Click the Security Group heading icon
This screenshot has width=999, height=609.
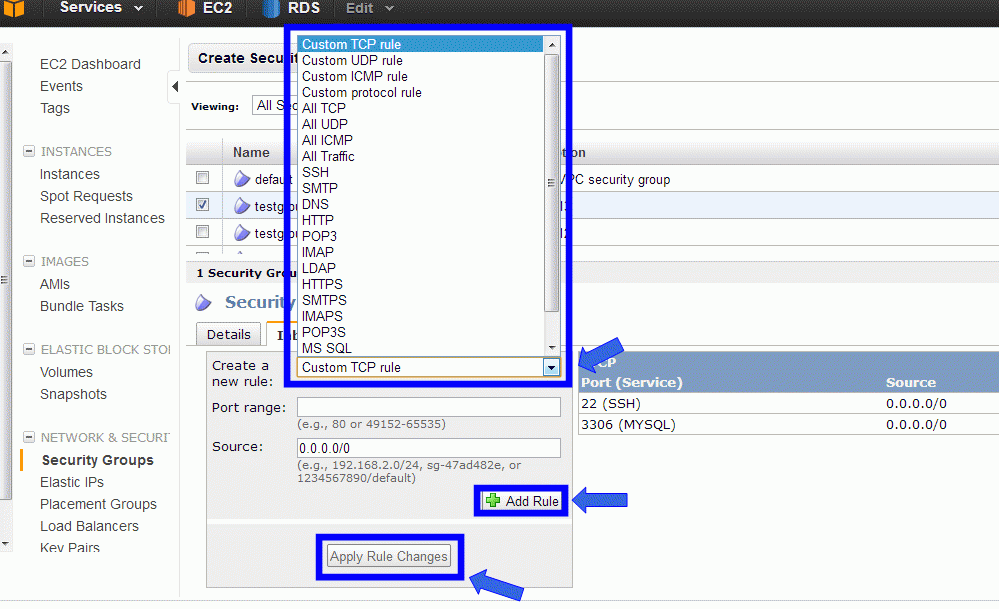tap(203, 303)
